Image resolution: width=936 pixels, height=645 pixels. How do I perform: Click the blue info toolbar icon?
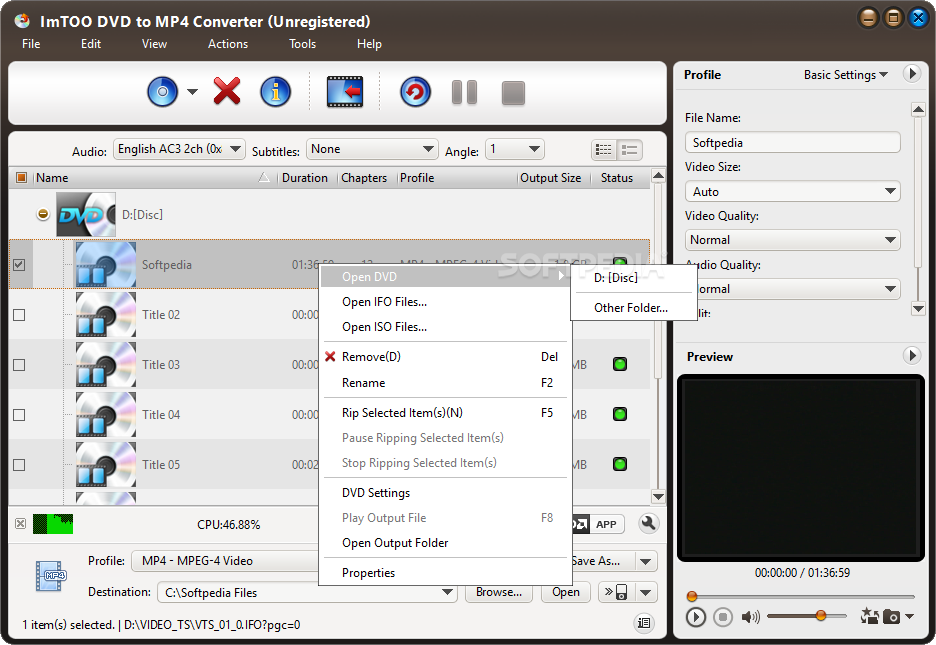point(275,92)
